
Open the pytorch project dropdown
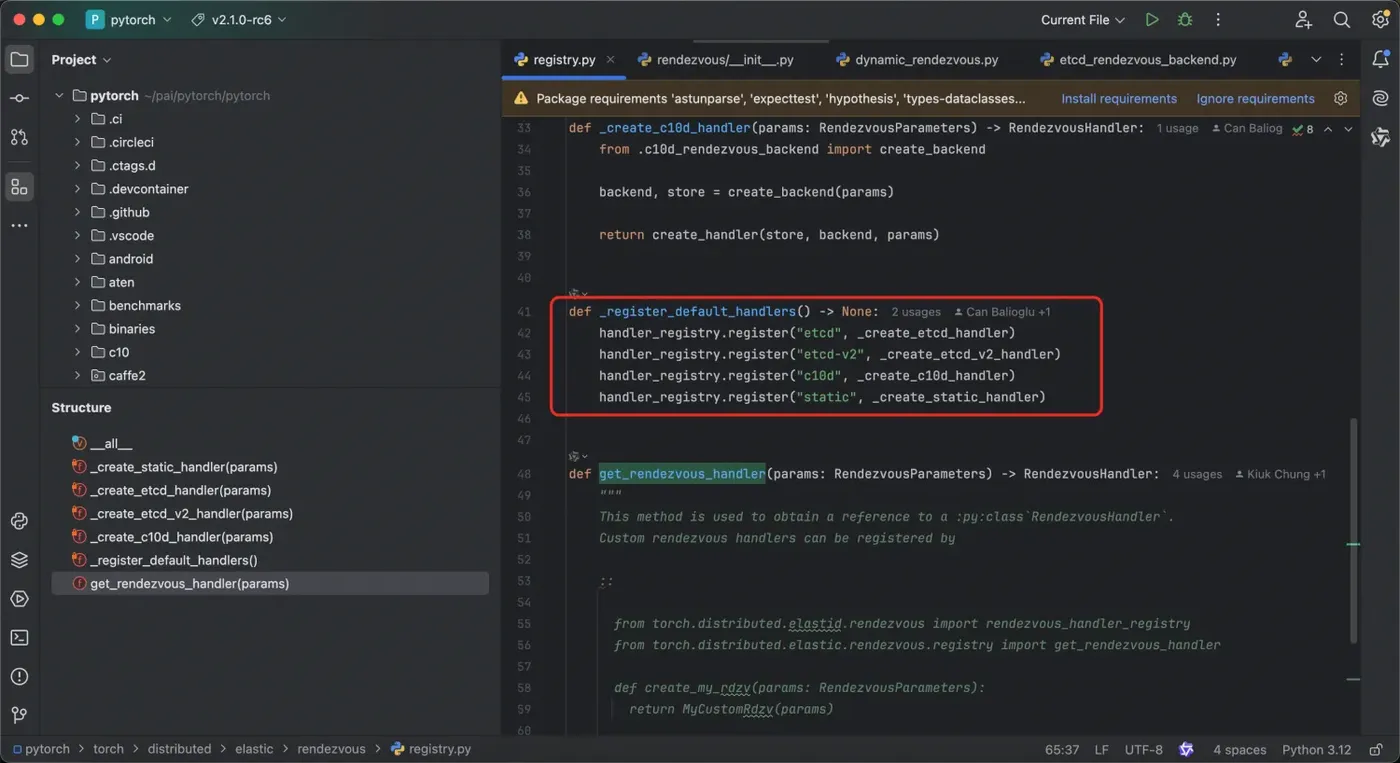click(x=129, y=20)
